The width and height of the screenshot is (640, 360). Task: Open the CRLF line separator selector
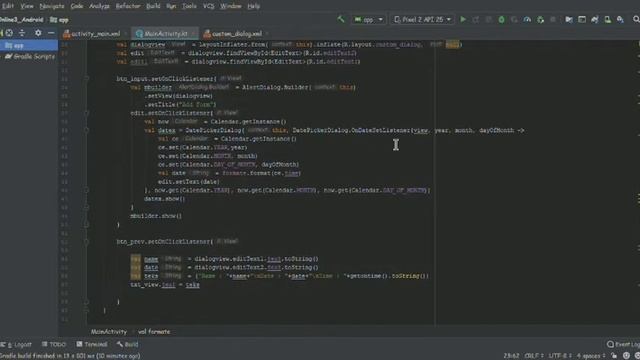pos(533,356)
